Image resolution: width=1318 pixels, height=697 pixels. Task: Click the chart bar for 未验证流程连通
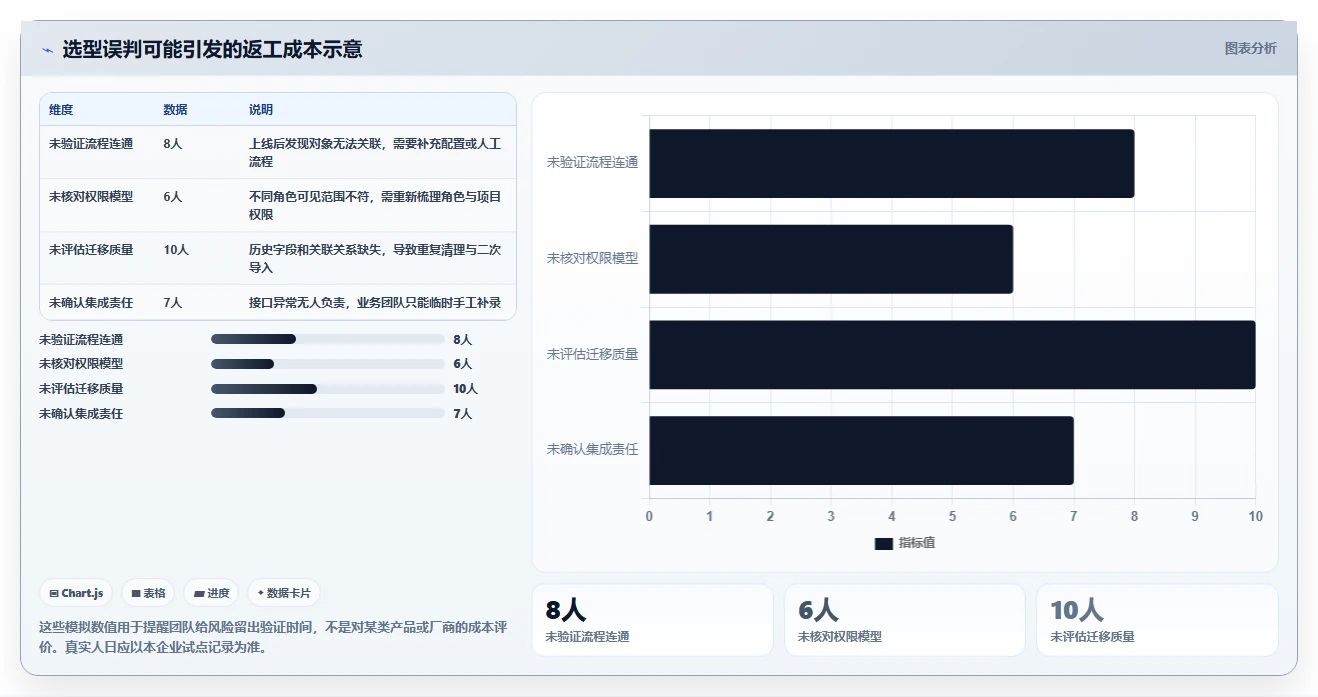(x=891, y=163)
